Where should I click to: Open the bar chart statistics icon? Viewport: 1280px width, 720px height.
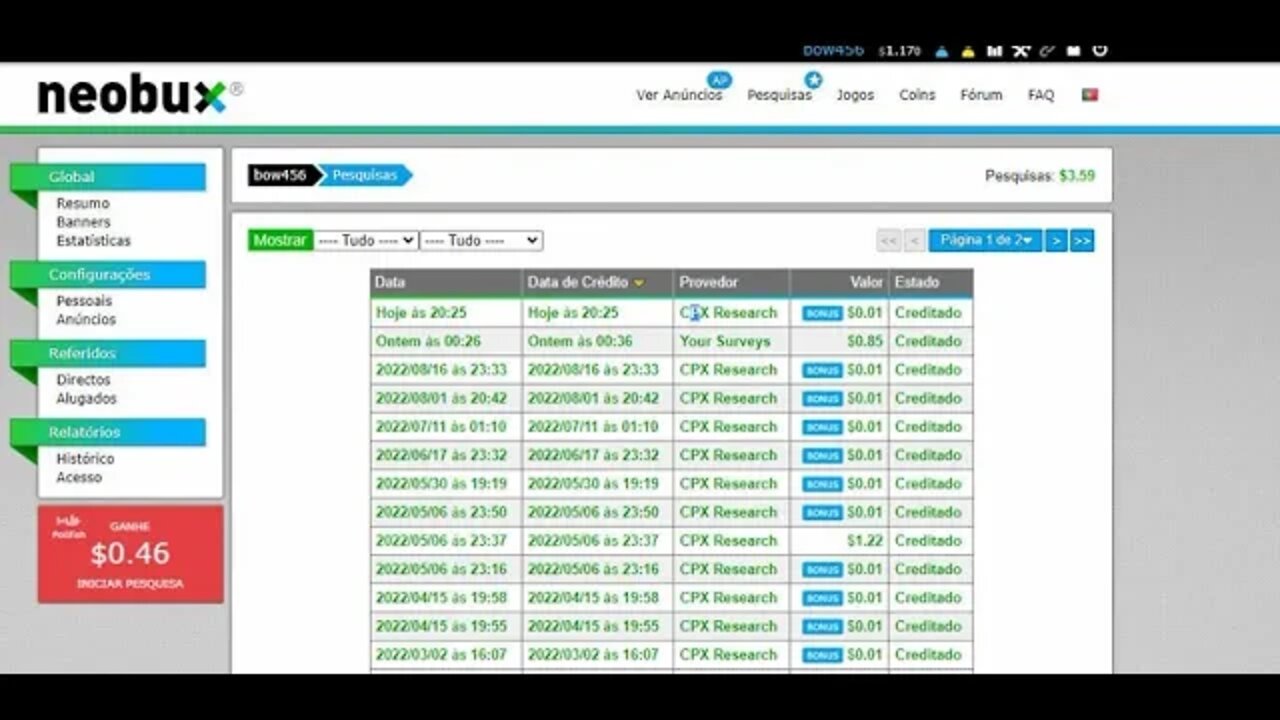(994, 51)
